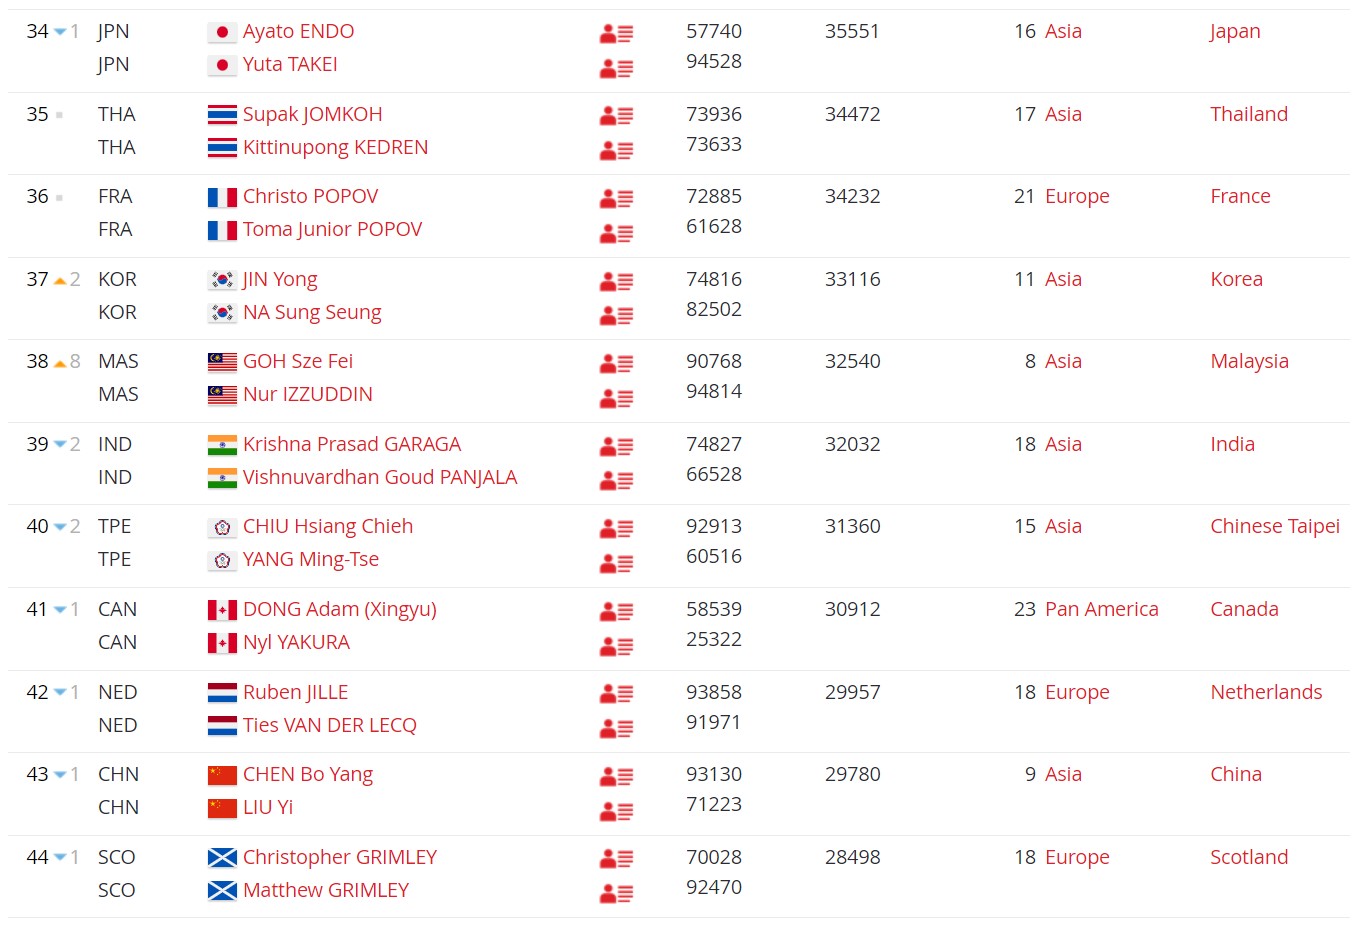
Task: Click Japan flag next to Yuta TAKEI
Action: [222, 65]
